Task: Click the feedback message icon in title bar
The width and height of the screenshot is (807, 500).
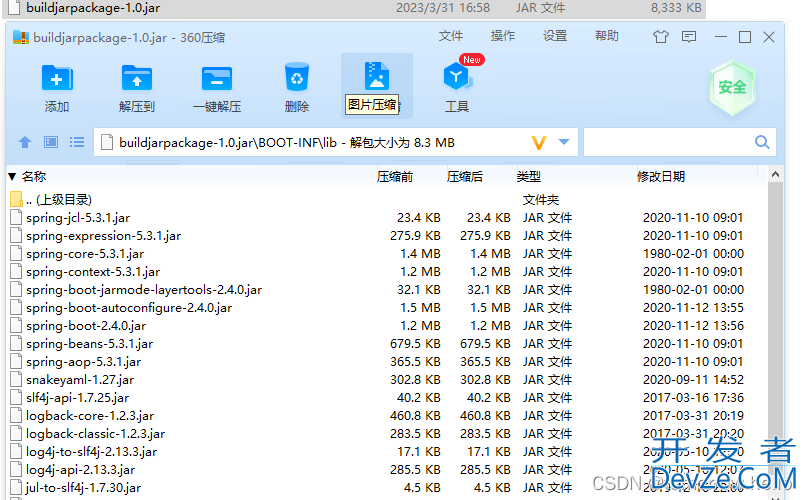Action: [689, 37]
